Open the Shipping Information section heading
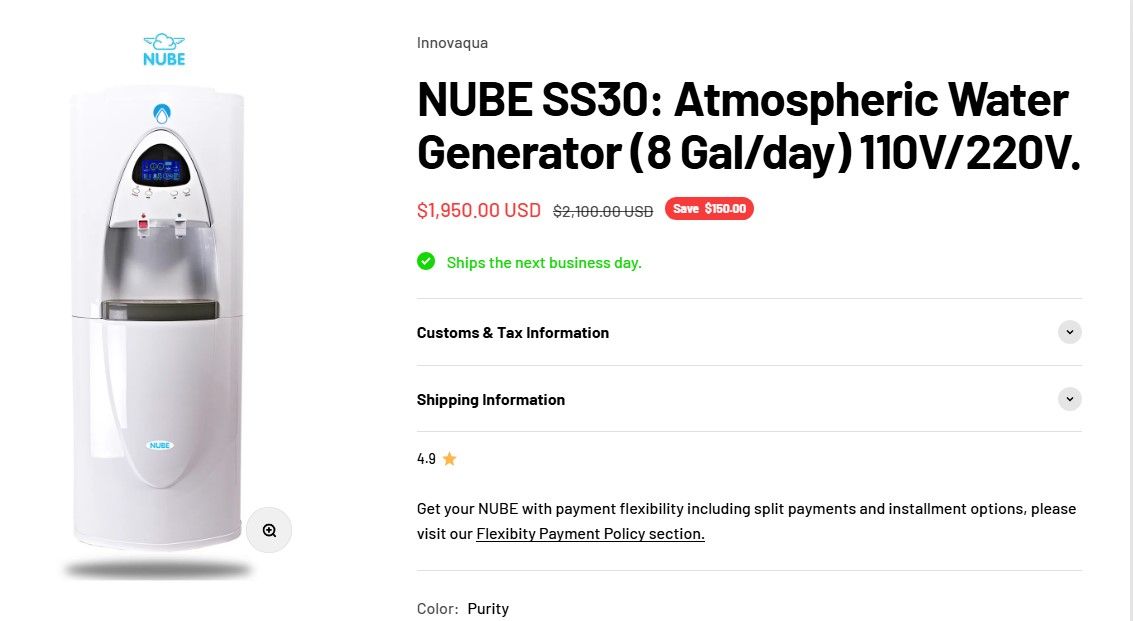This screenshot has height=621, width=1133. (x=491, y=400)
